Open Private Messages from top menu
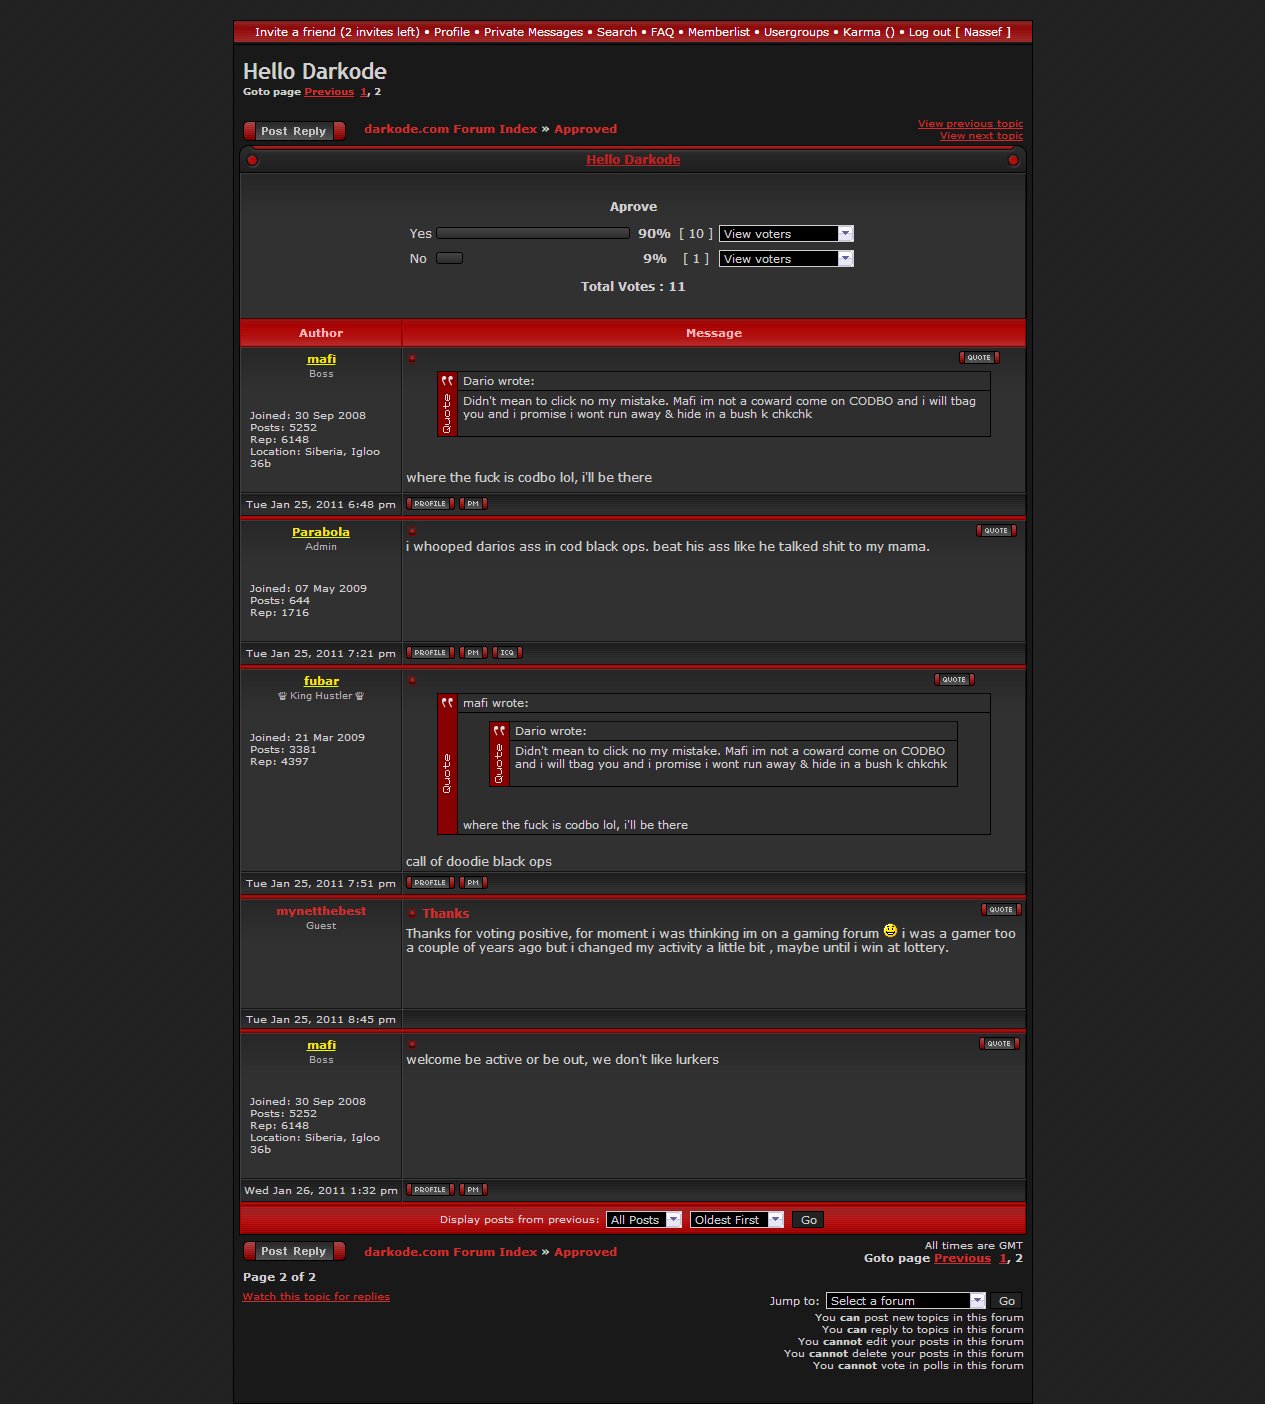Image resolution: width=1265 pixels, height=1404 pixels. [x=533, y=32]
